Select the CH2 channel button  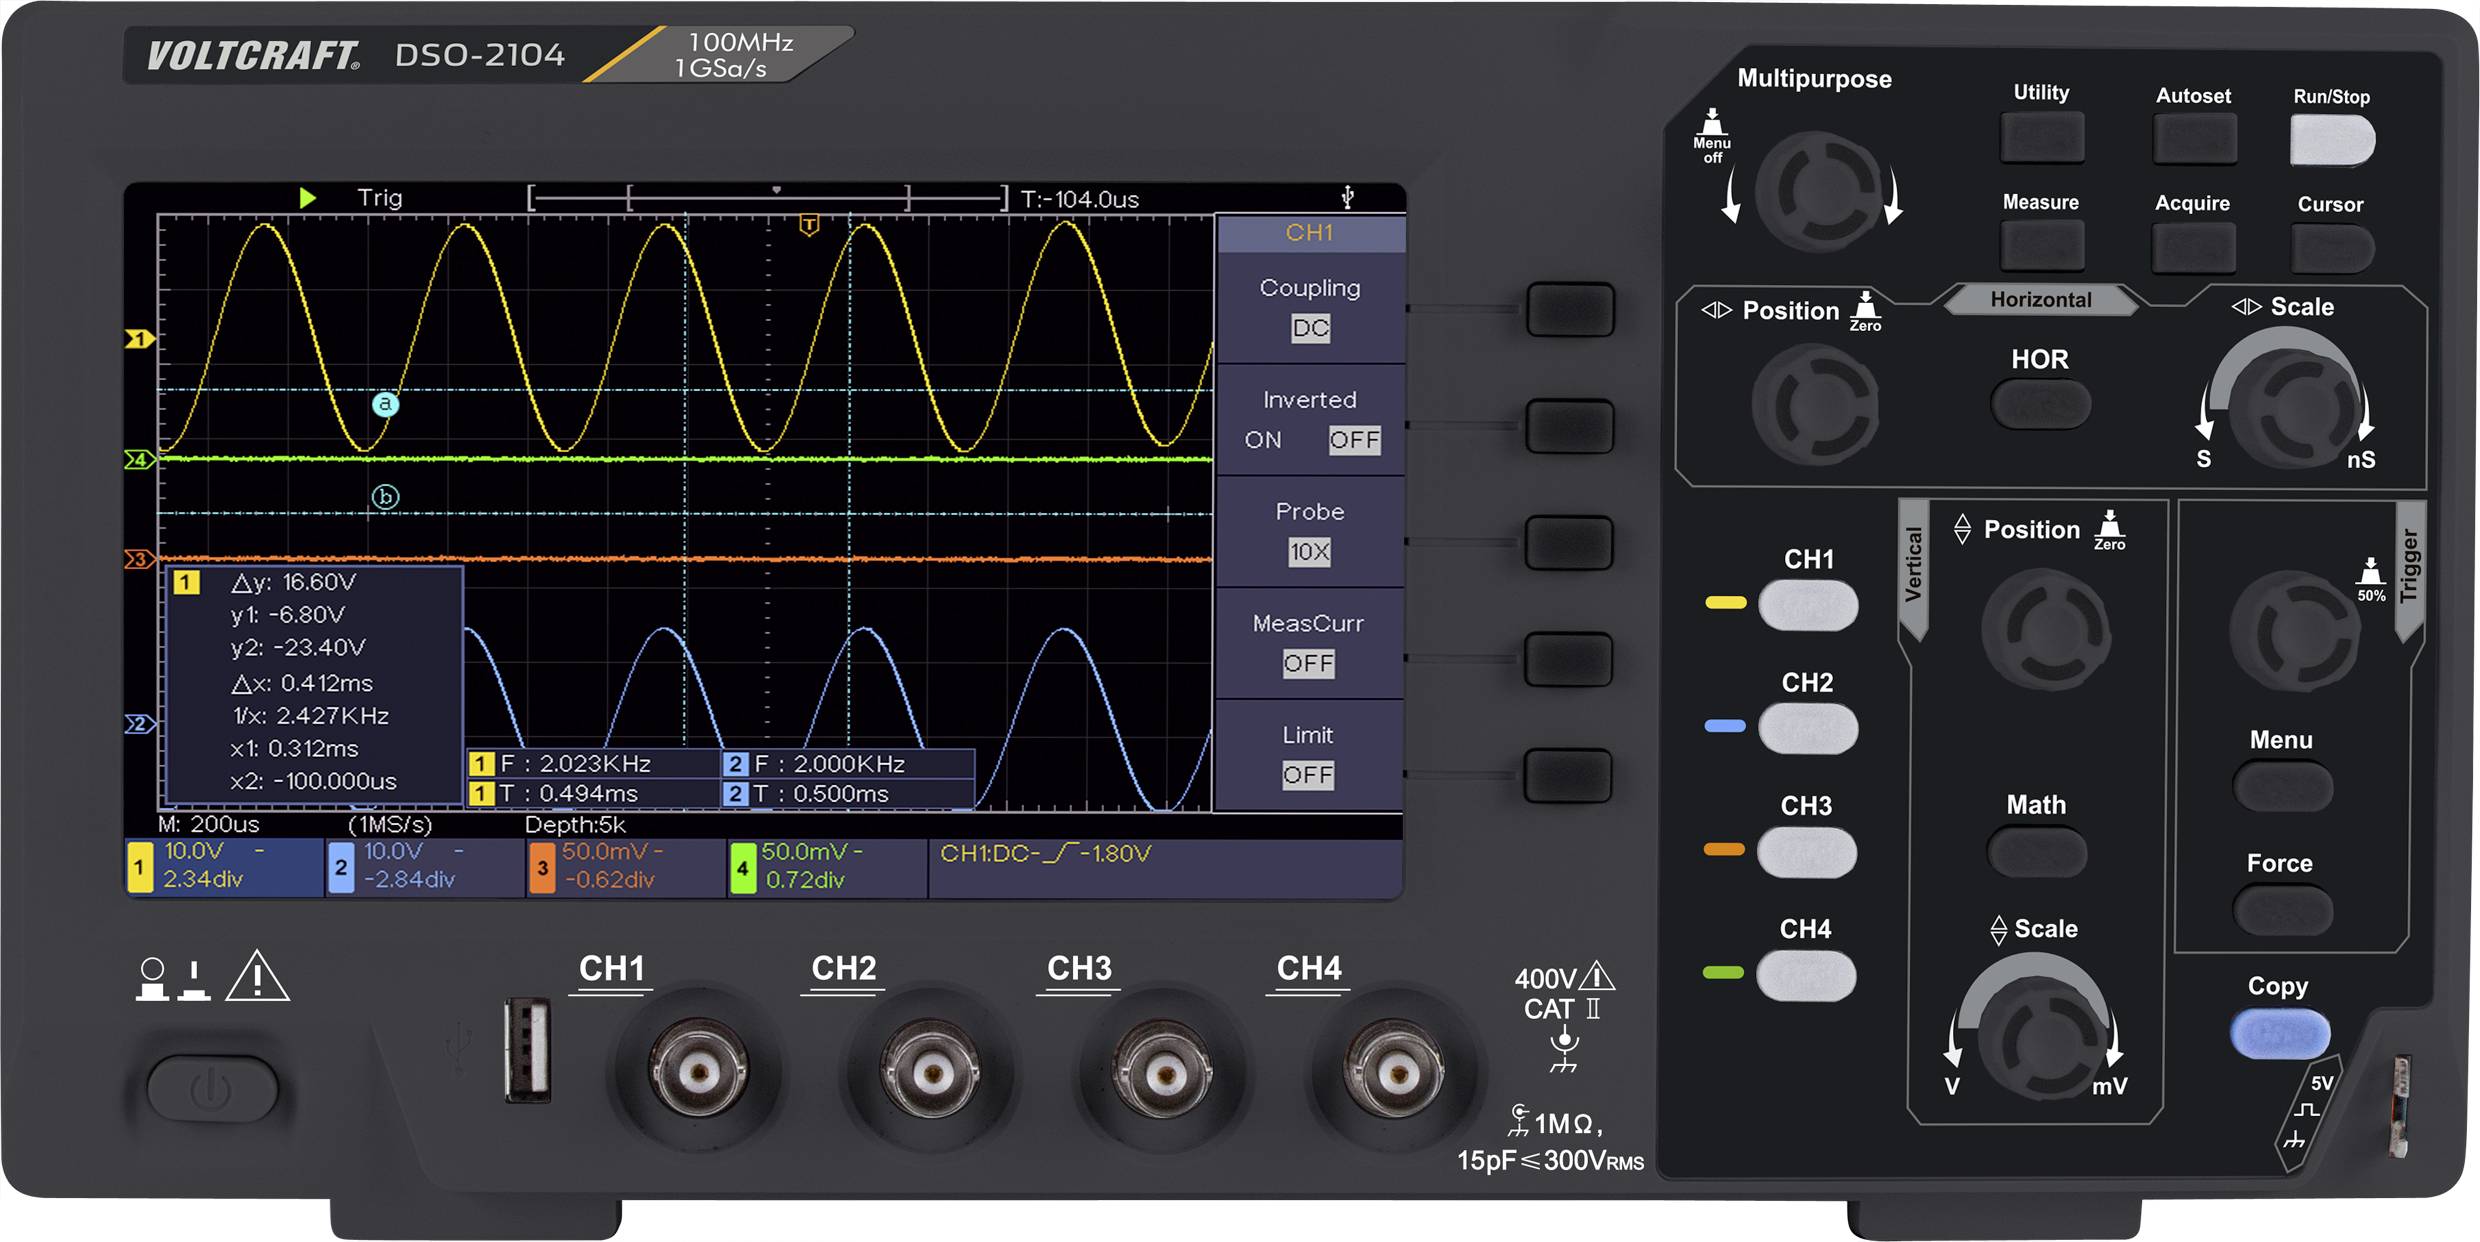(1809, 727)
